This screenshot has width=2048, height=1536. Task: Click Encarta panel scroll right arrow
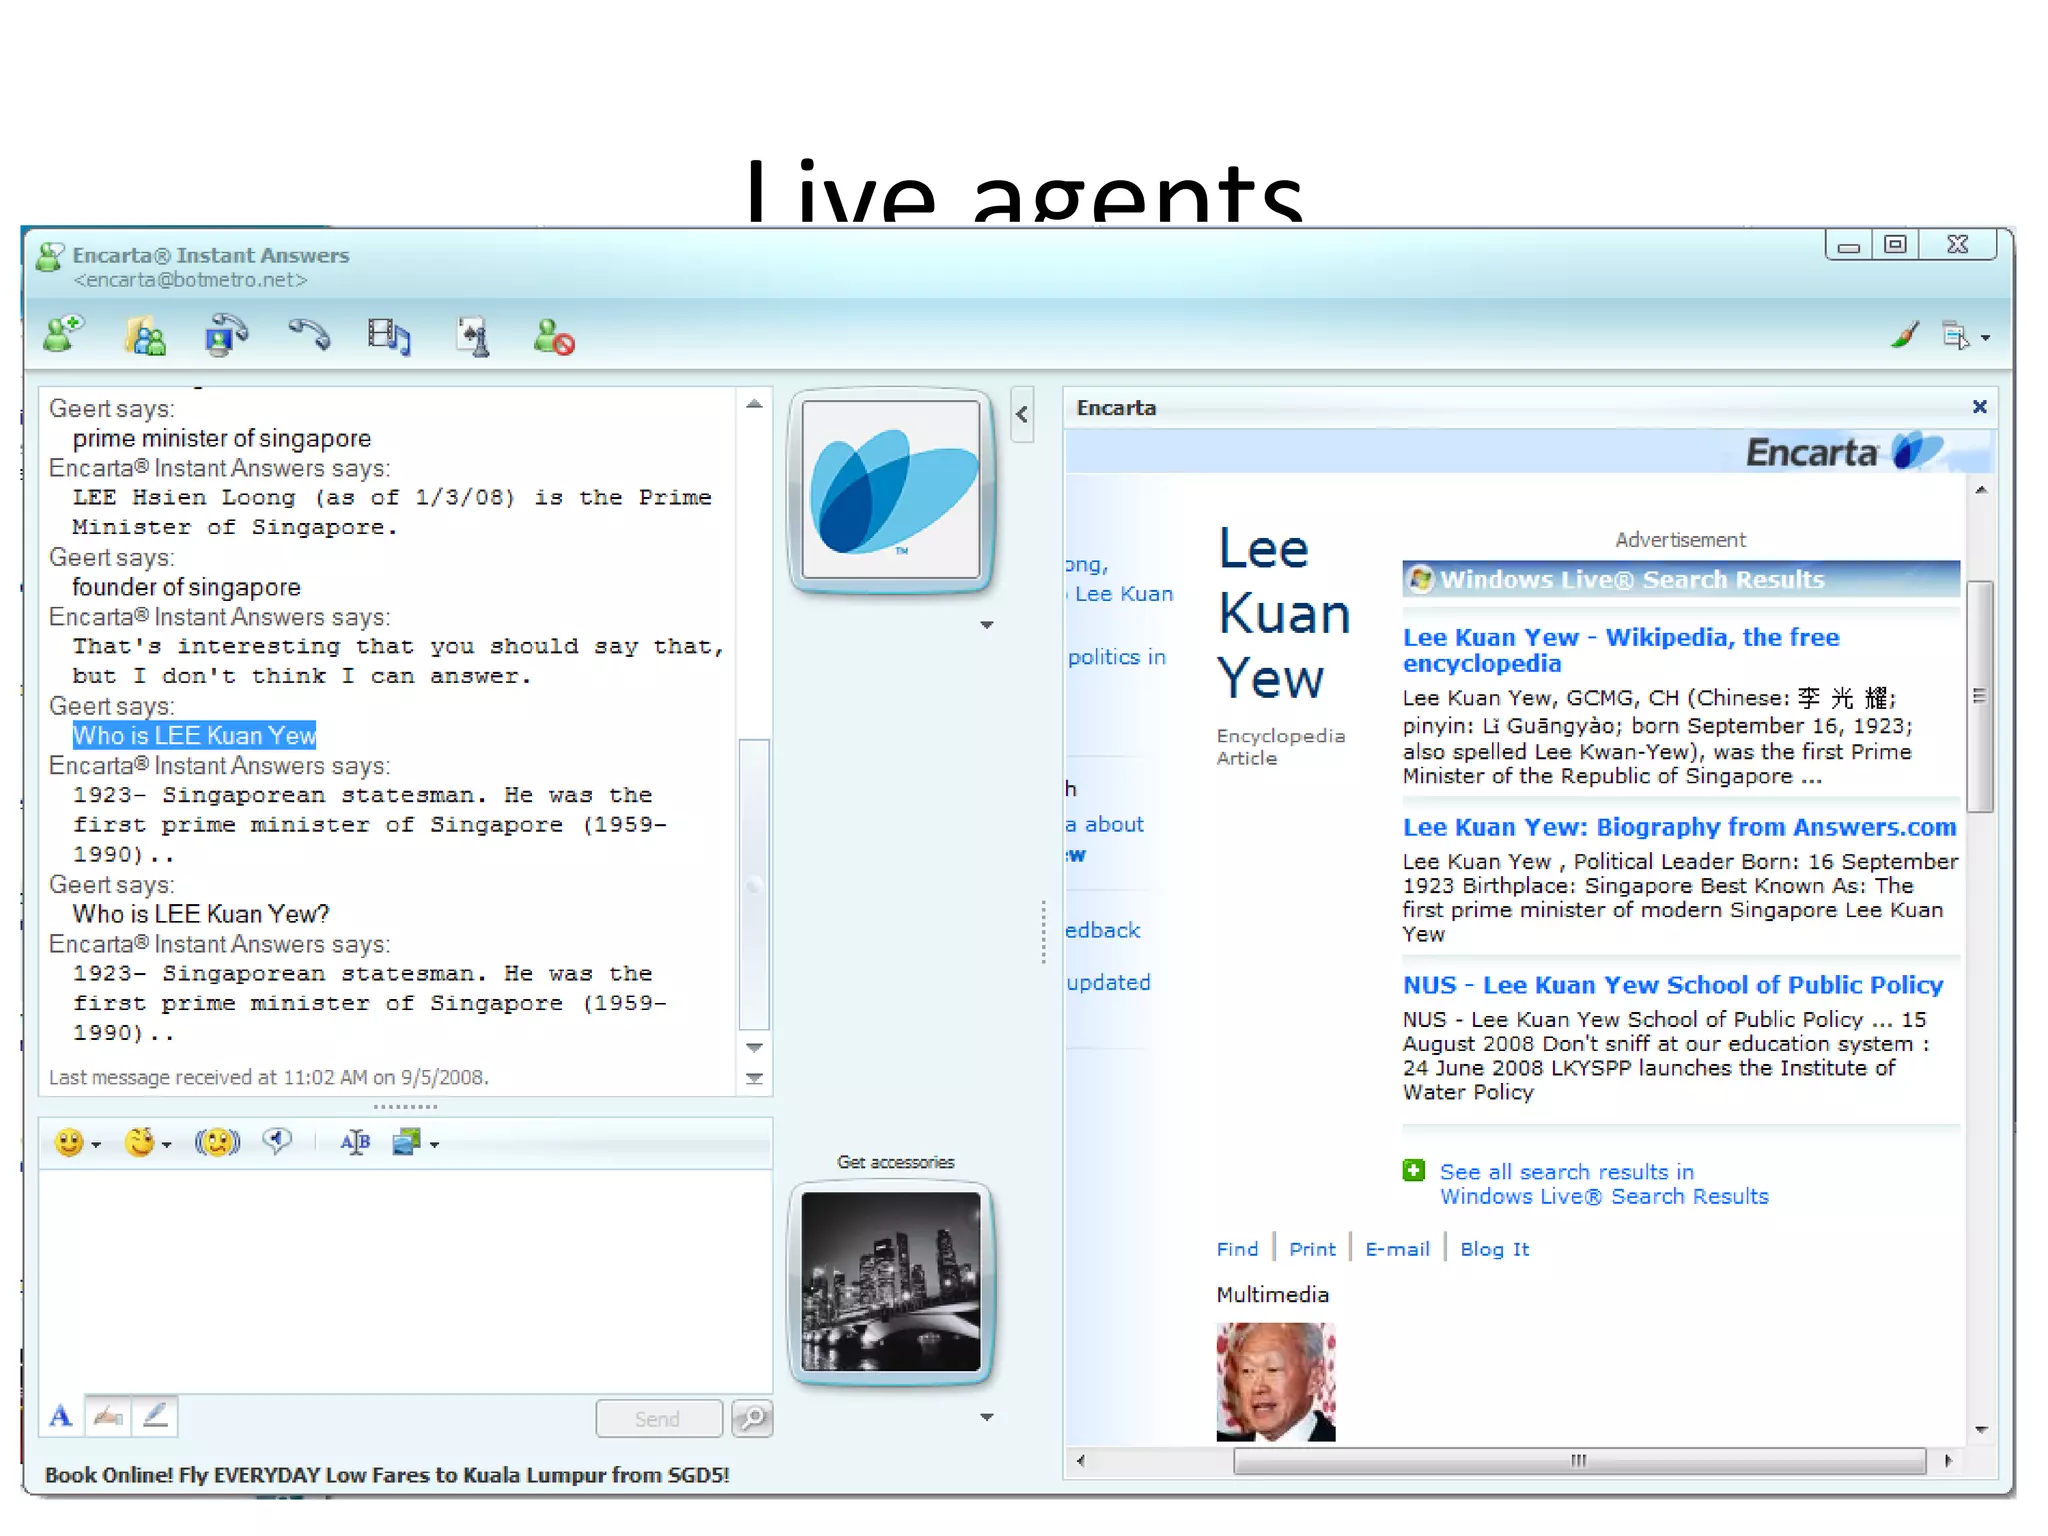coord(1947,1460)
